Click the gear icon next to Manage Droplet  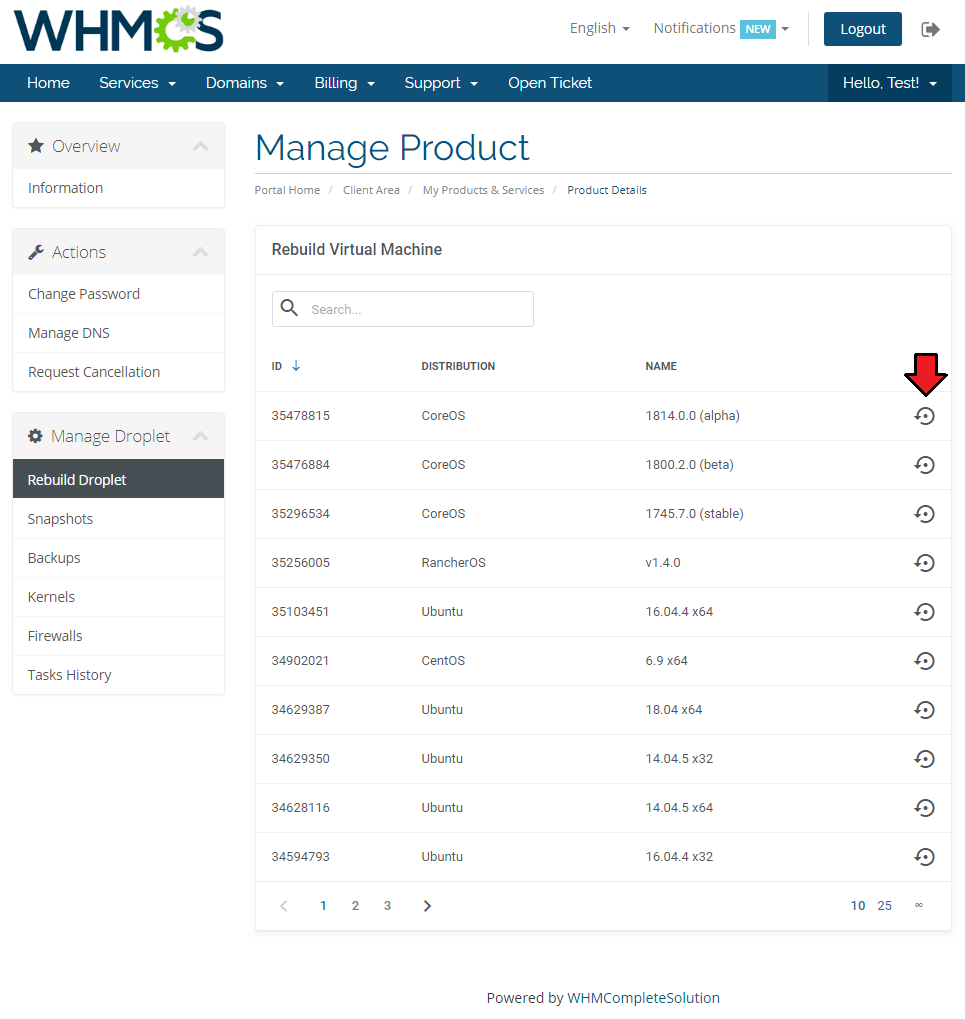coord(36,436)
